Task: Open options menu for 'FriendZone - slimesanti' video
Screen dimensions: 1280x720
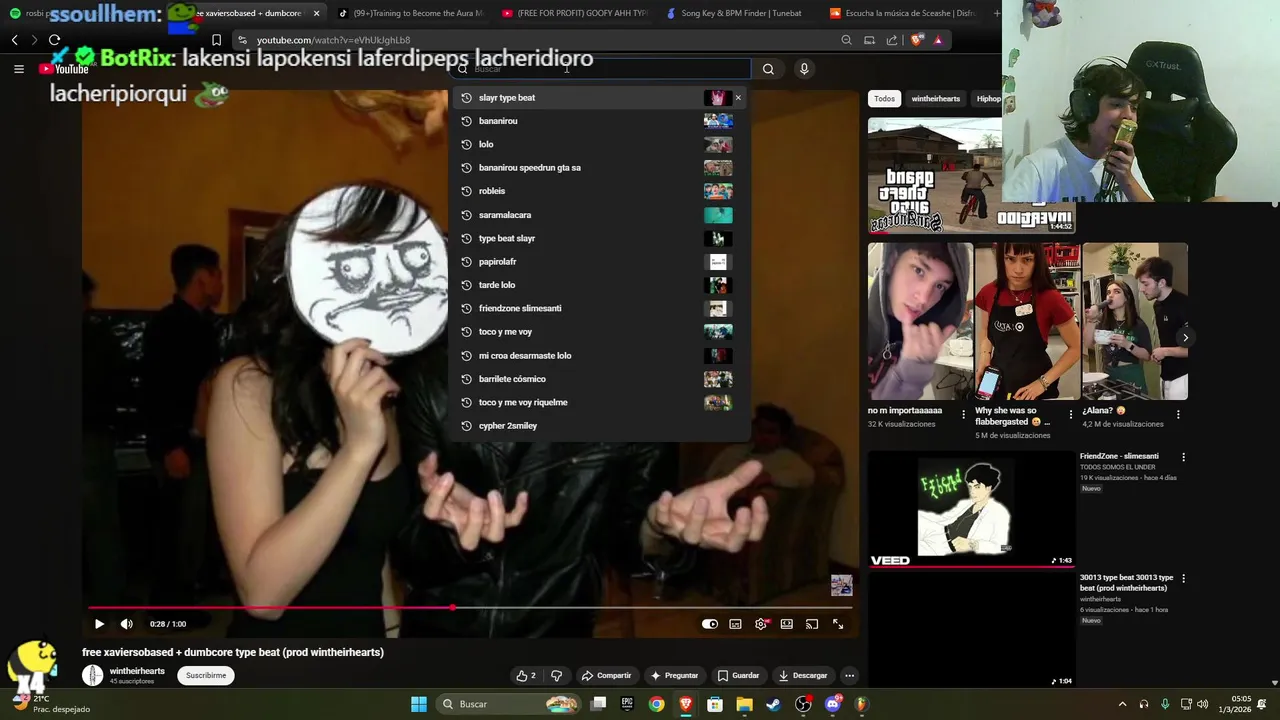Action: tap(1183, 457)
